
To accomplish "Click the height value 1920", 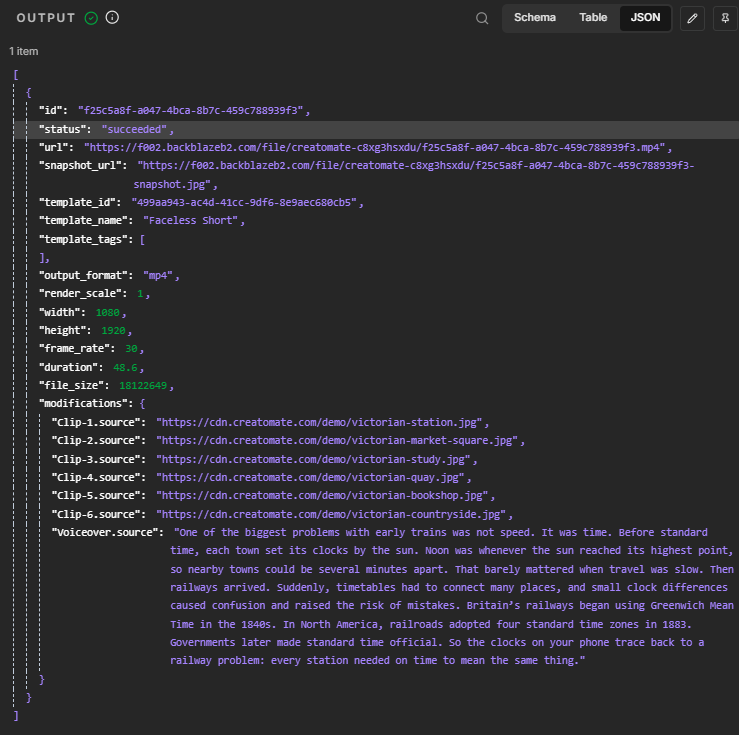I will pyautogui.click(x=114, y=330).
